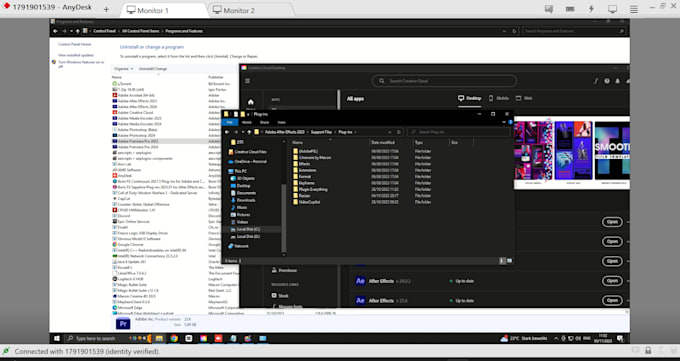The image size is (680, 361).
Task: Open Creative Cloud home icon
Action: point(251,102)
